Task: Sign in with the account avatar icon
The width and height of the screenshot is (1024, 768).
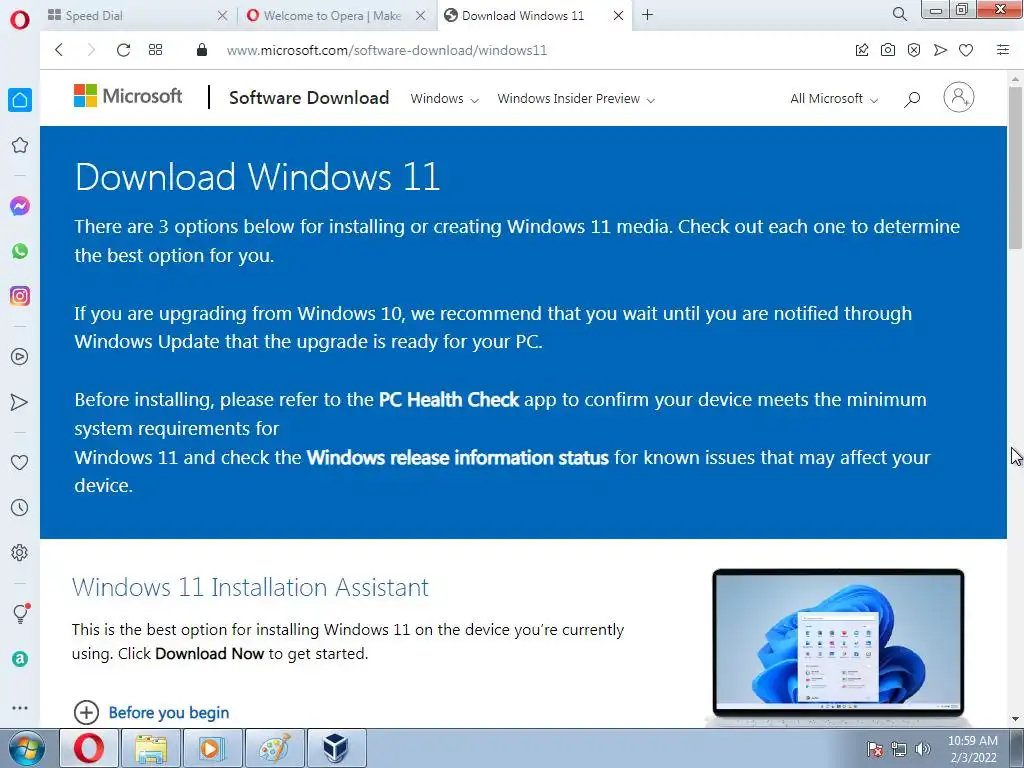Action: pos(959,97)
